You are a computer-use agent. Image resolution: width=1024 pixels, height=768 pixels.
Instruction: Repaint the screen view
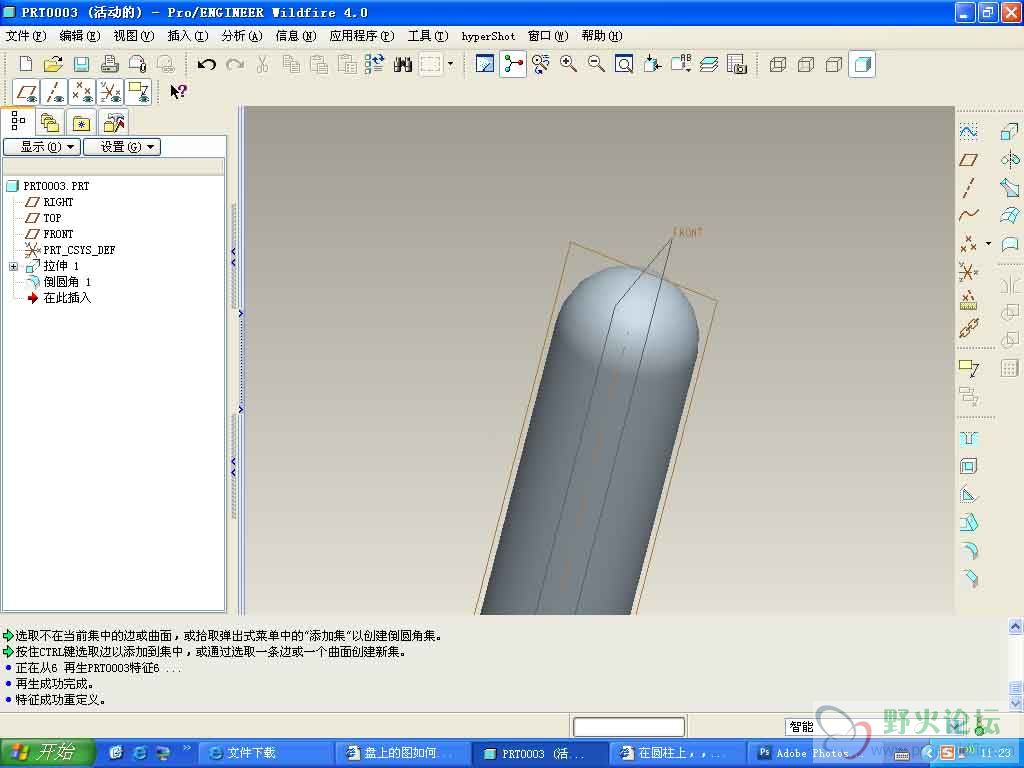point(485,64)
